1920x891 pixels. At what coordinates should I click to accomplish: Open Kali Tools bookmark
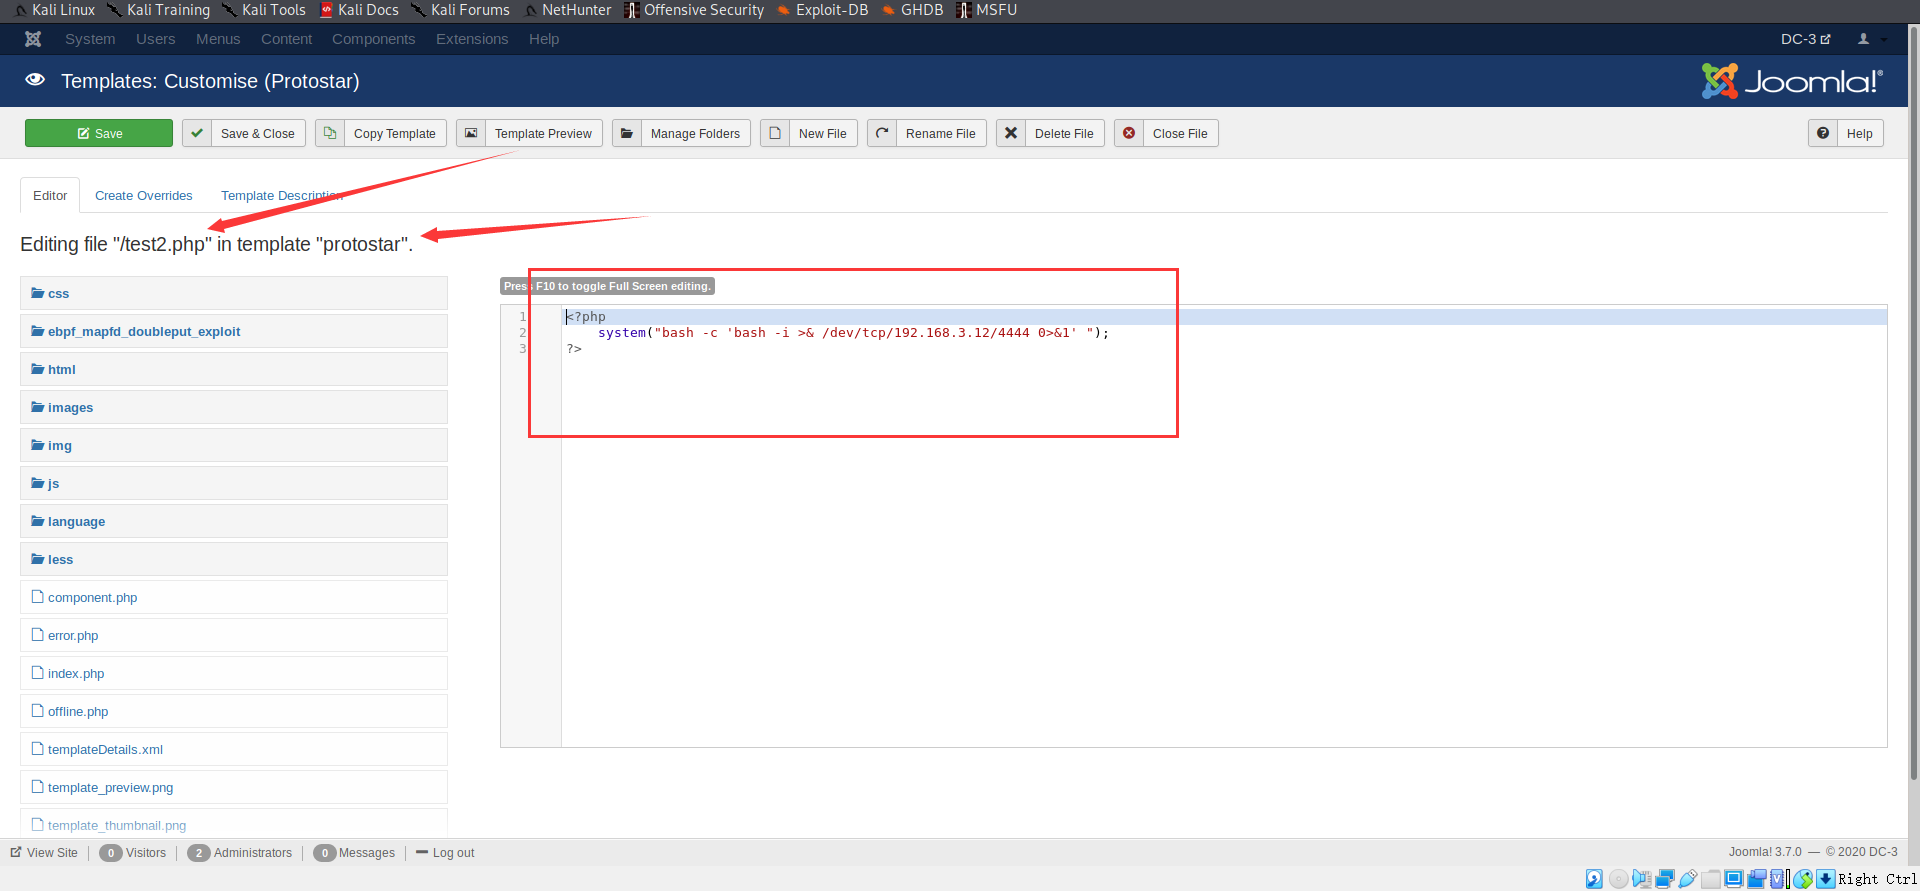click(x=264, y=10)
